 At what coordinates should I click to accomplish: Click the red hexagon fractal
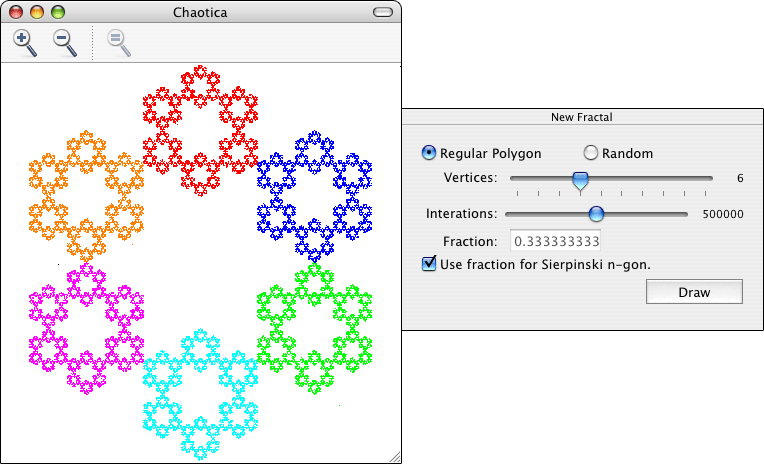click(200, 131)
